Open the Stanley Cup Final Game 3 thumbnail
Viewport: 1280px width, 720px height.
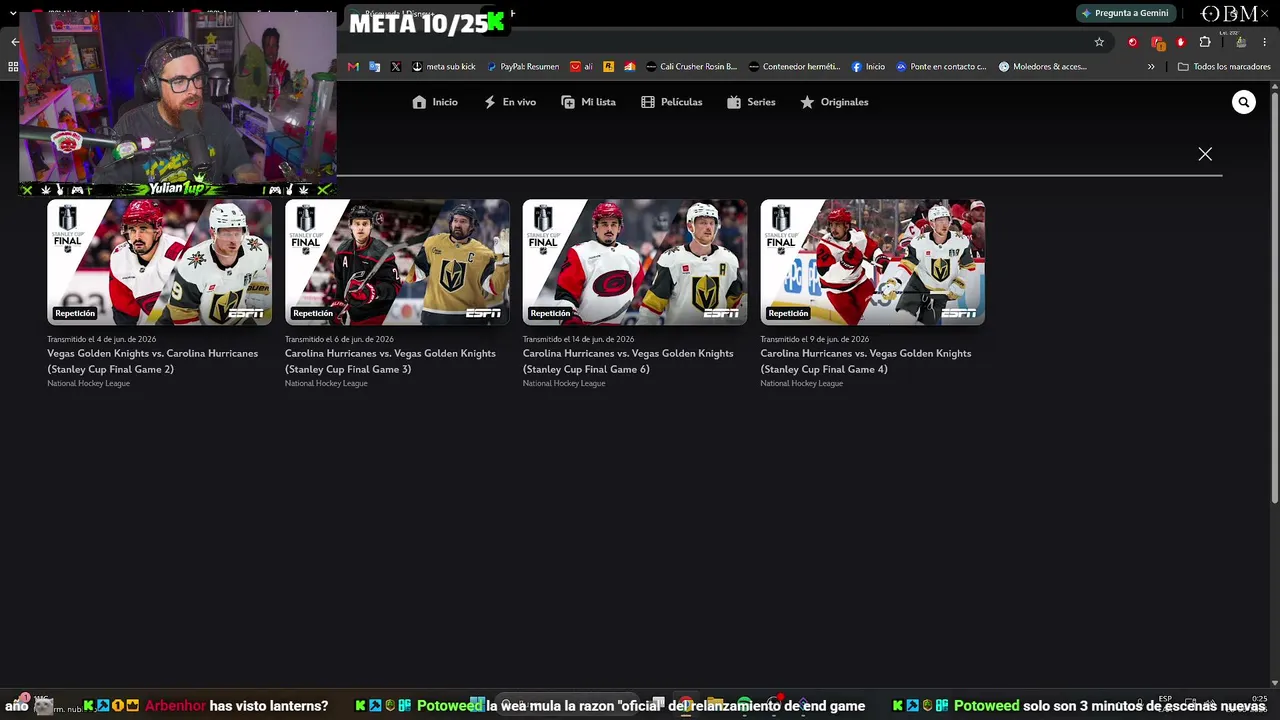(397, 262)
